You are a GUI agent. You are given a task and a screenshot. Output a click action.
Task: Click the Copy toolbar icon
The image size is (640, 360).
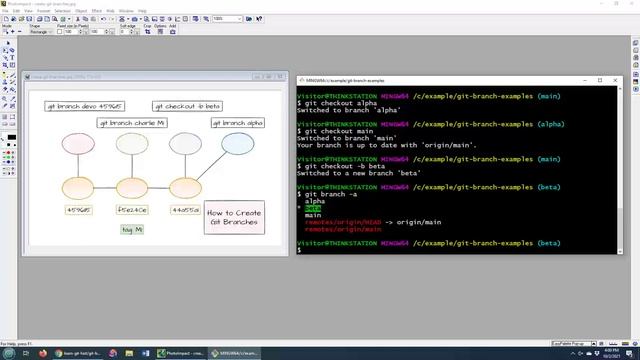point(85,19)
